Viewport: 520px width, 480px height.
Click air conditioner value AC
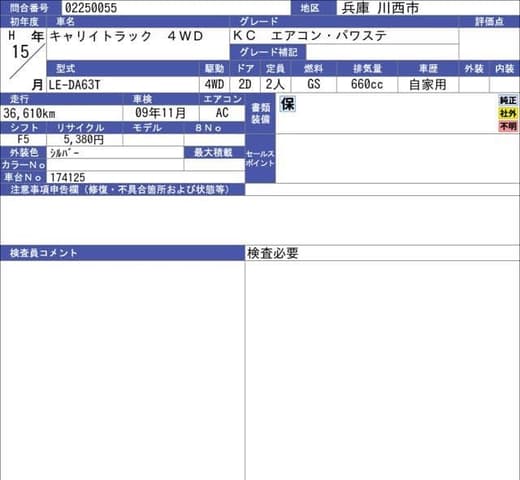click(222, 113)
